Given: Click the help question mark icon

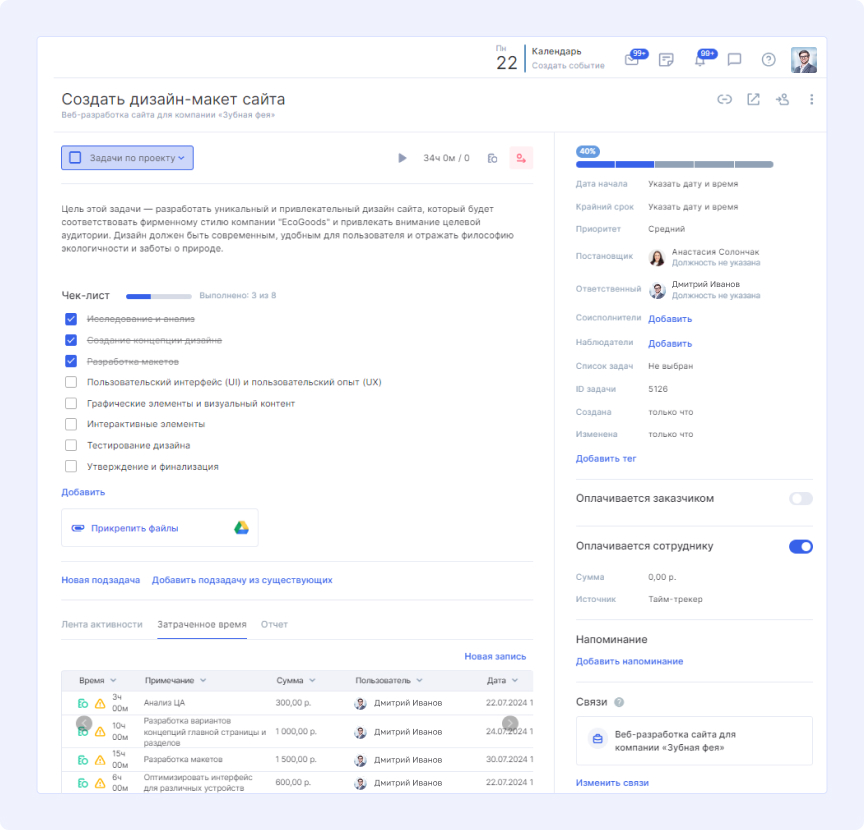Looking at the screenshot, I should tap(768, 60).
